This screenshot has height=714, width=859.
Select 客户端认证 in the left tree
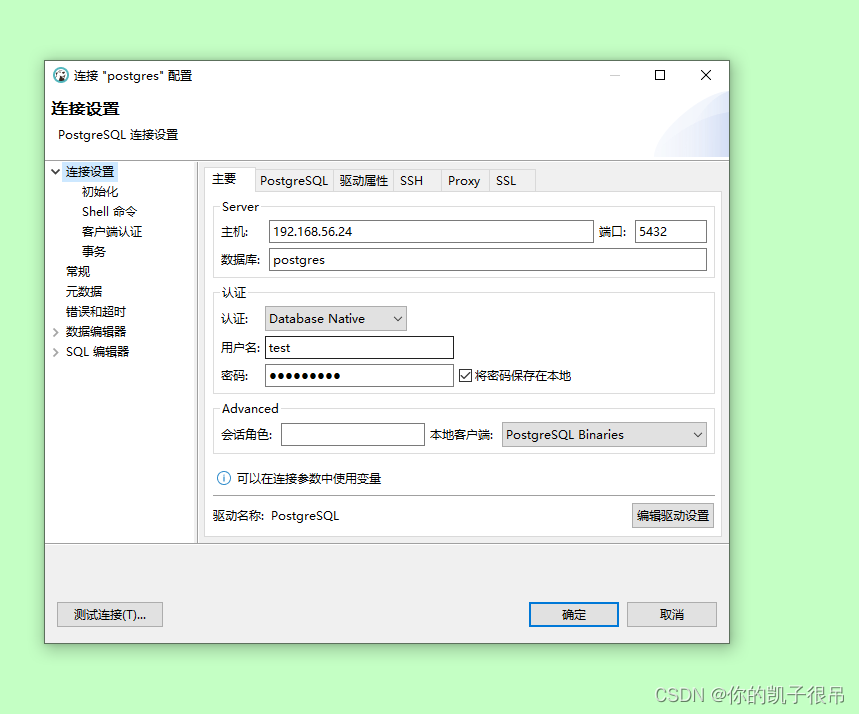click(x=112, y=232)
